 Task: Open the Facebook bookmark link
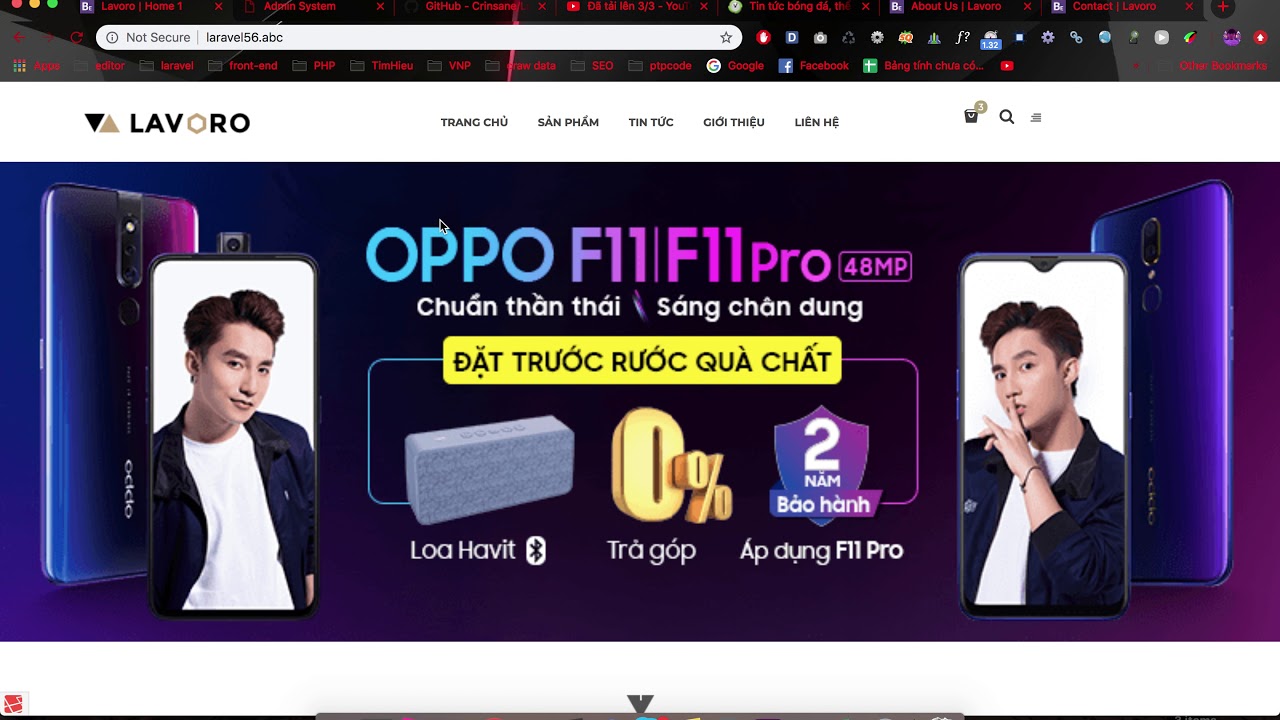814,66
